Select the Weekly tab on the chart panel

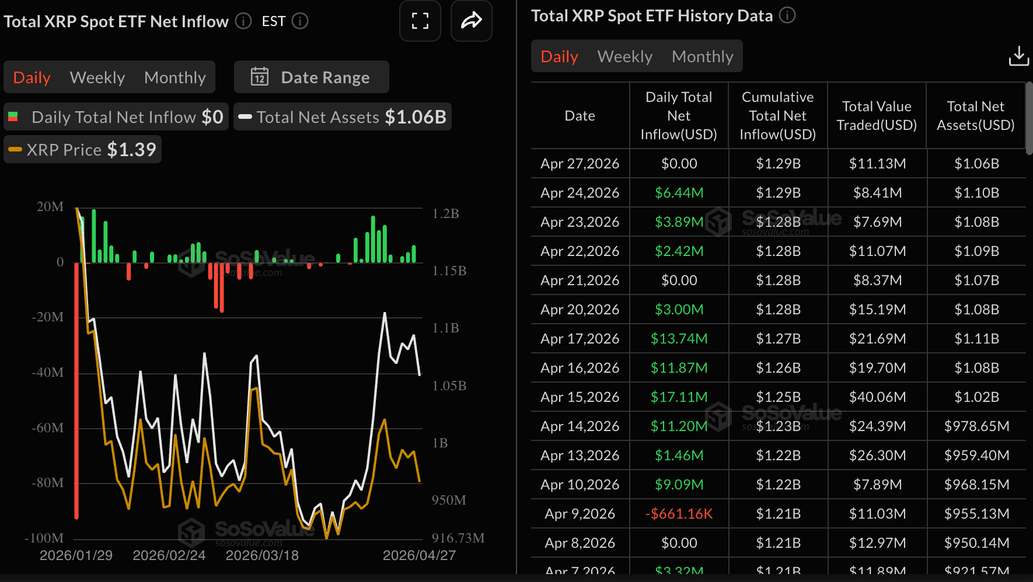point(97,77)
